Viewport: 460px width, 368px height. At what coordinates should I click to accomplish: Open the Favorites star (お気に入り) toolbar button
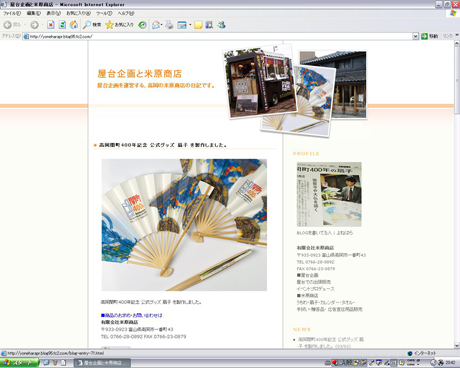click(119, 25)
